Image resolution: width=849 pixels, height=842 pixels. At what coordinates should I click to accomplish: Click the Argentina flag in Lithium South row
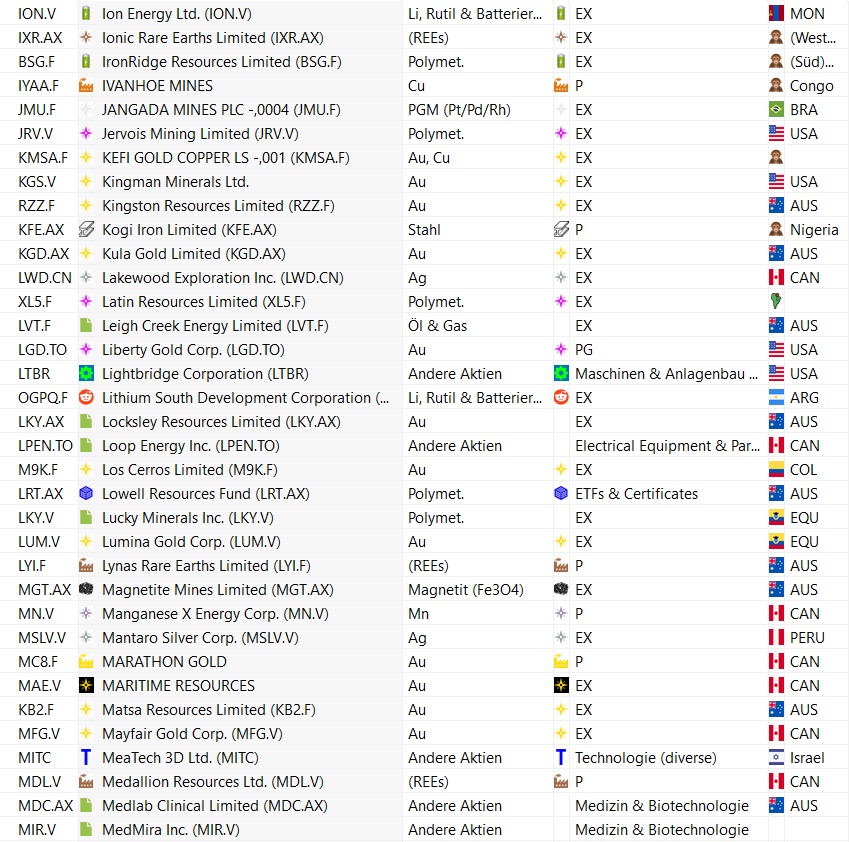pos(776,397)
